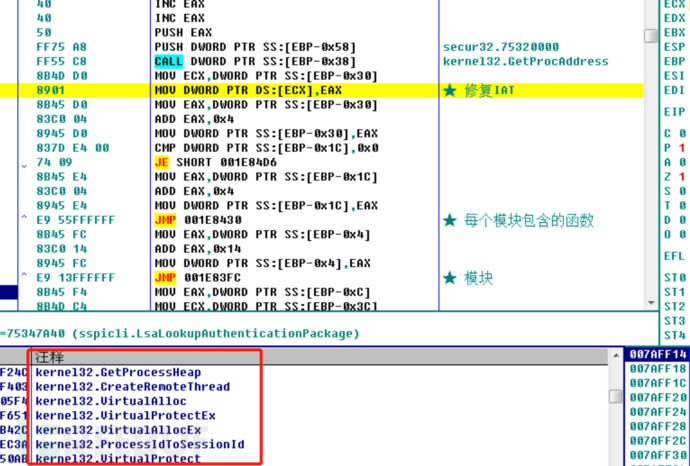The width and height of the screenshot is (690, 466).
Task: Click the EIP register label
Action: point(675,112)
